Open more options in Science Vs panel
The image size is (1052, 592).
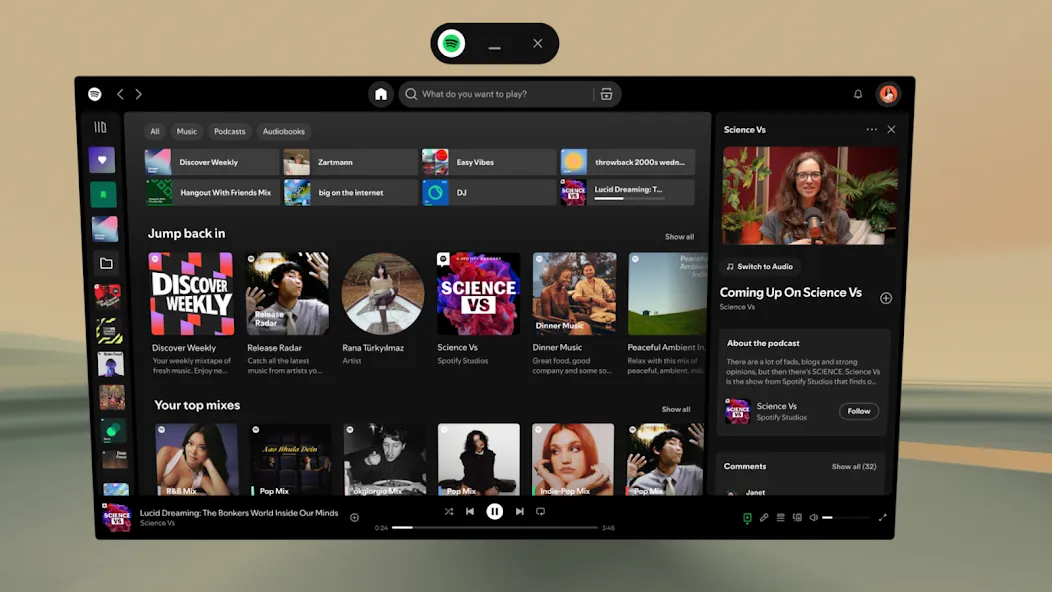(871, 130)
